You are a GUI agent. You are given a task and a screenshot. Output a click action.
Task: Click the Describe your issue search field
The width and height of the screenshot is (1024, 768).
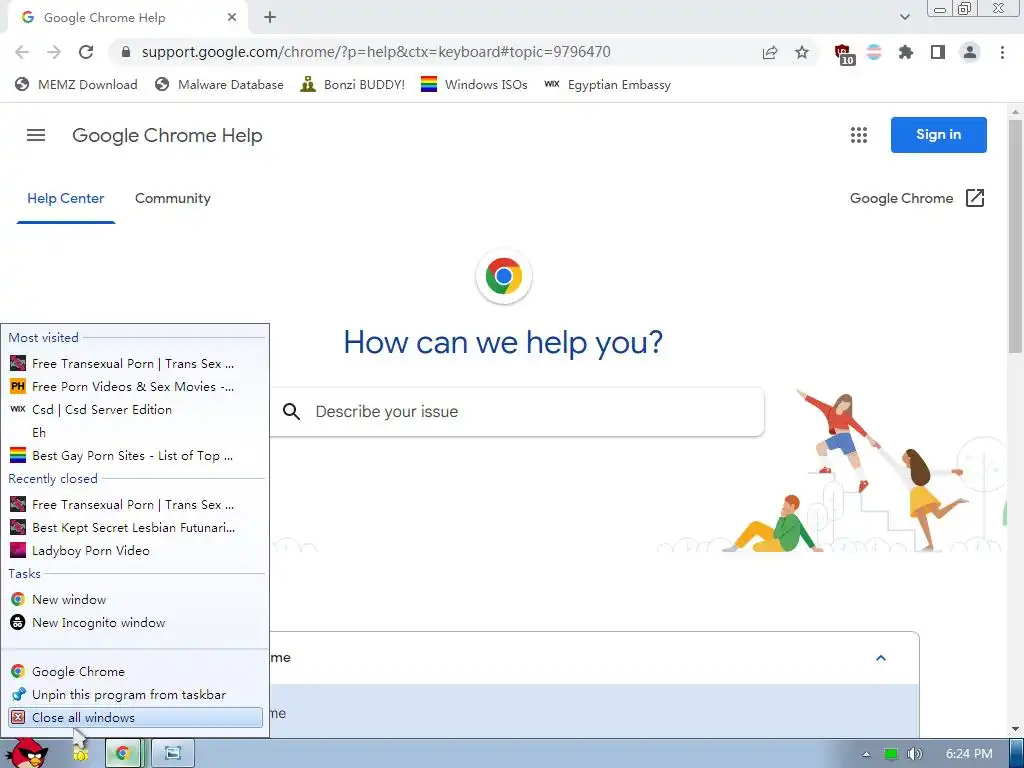pos(516,411)
